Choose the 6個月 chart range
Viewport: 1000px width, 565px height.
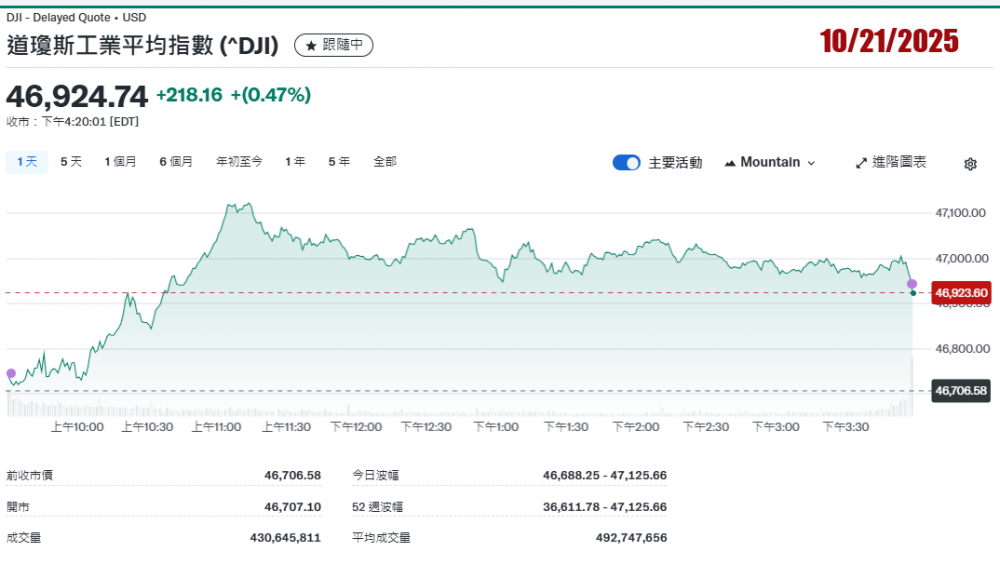(x=176, y=161)
